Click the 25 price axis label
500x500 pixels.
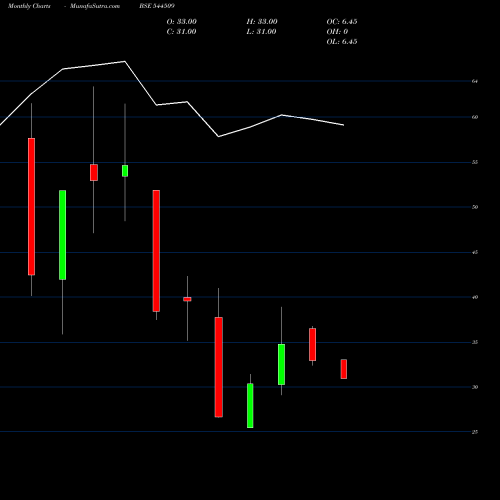point(475,432)
